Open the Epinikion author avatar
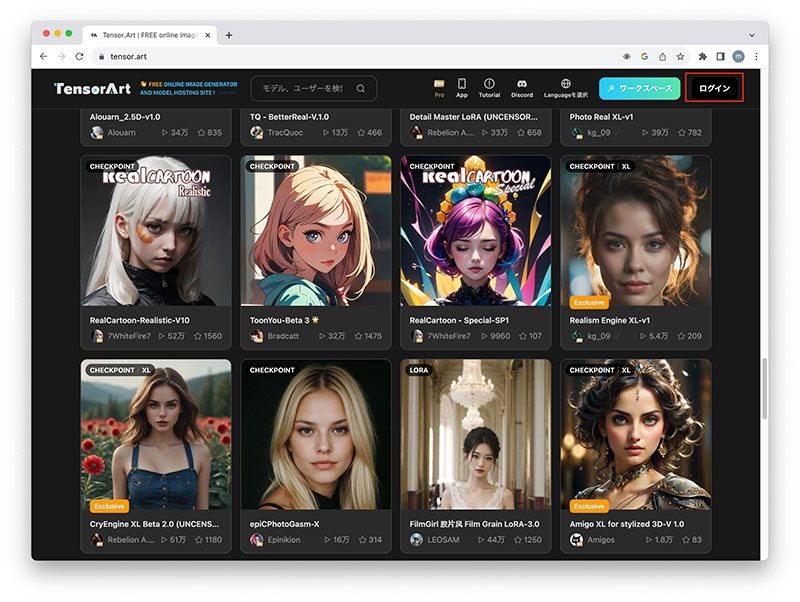This screenshot has width=800, height=602. tap(257, 540)
